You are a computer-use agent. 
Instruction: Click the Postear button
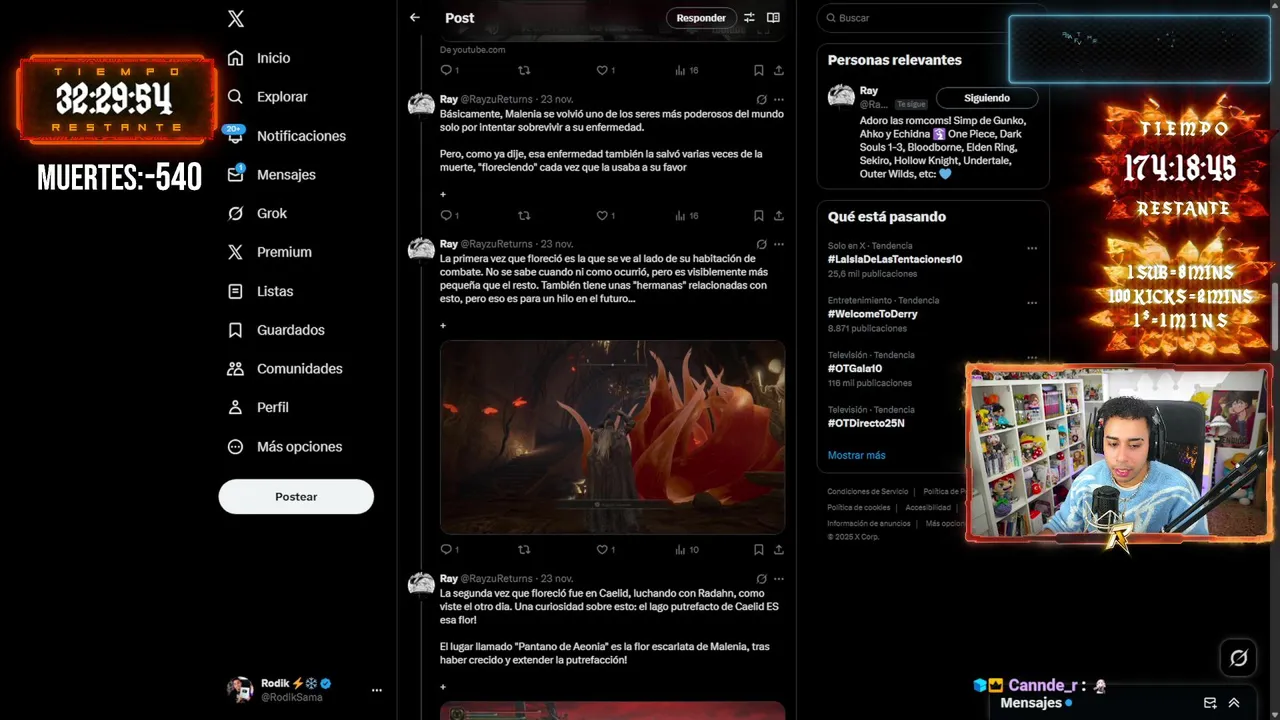(296, 496)
